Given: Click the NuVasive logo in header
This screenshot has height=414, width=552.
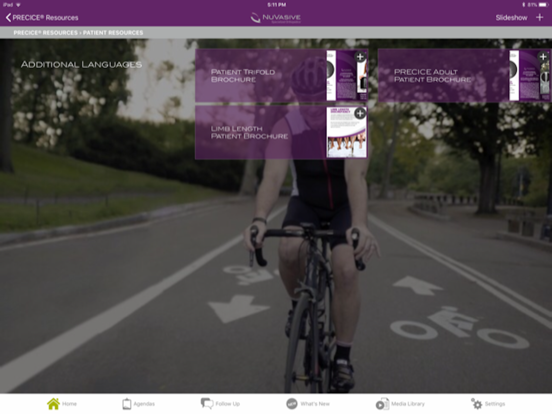Looking at the screenshot, I should coord(276,18).
